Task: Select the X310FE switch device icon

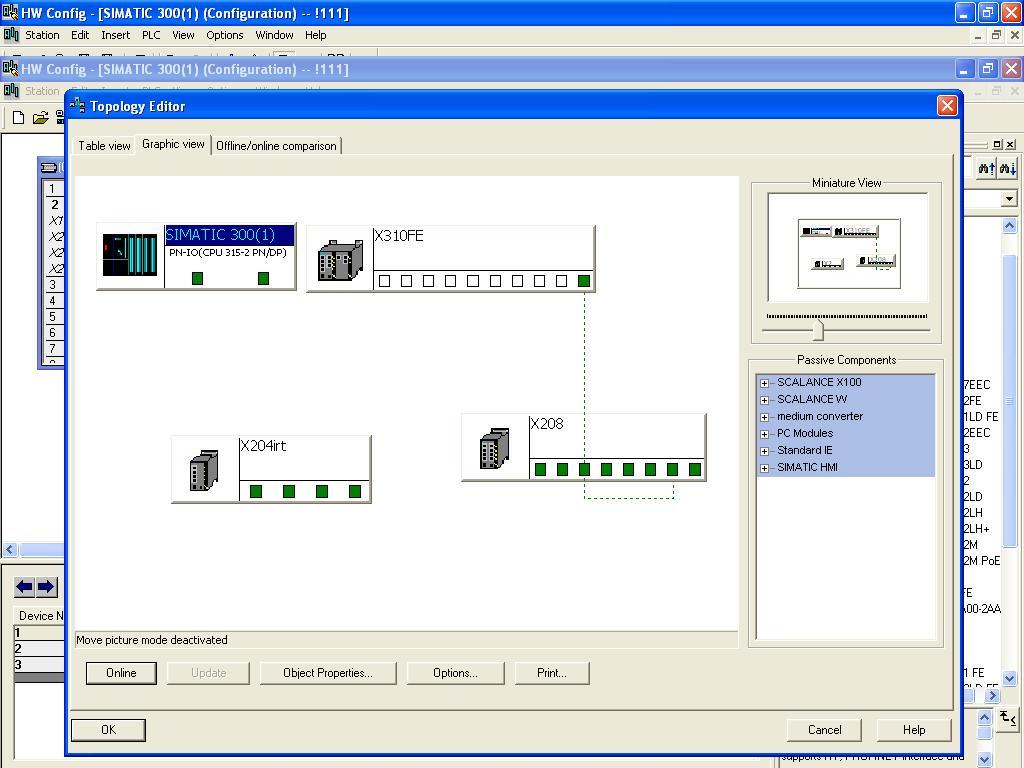Action: pyautogui.click(x=340, y=260)
